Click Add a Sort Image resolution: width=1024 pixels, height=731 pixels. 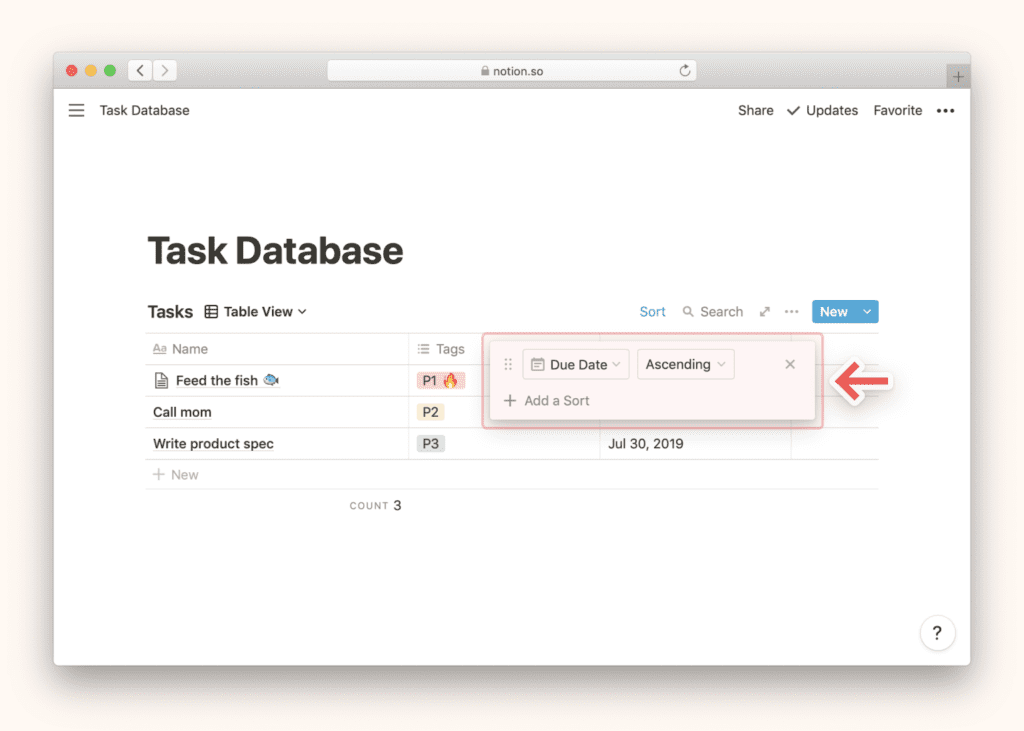547,400
